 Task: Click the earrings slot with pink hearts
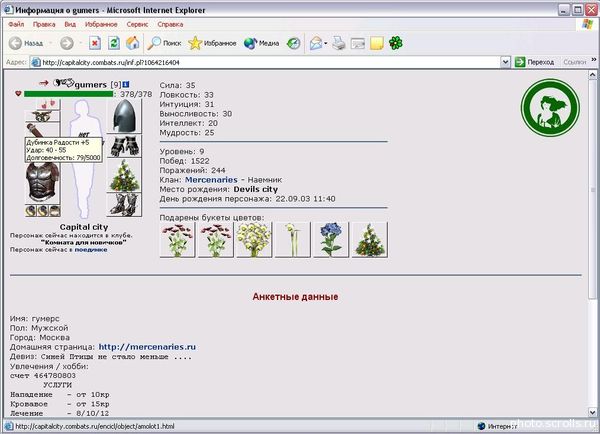click(x=49, y=104)
